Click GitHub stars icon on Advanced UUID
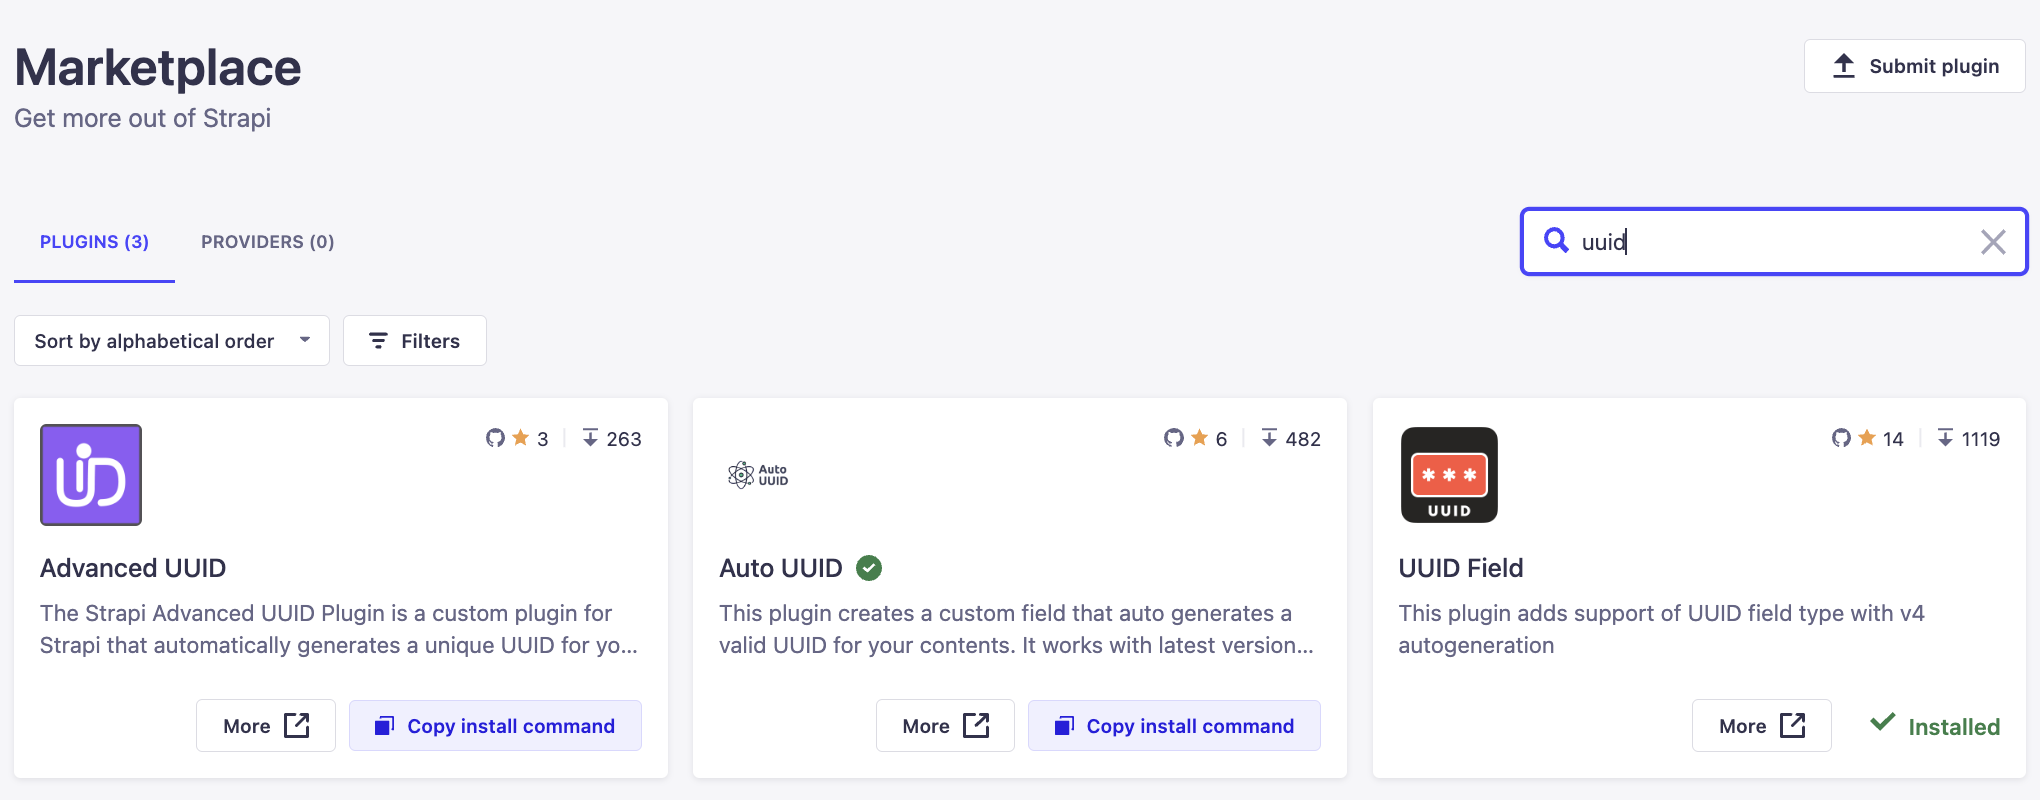 [496, 438]
